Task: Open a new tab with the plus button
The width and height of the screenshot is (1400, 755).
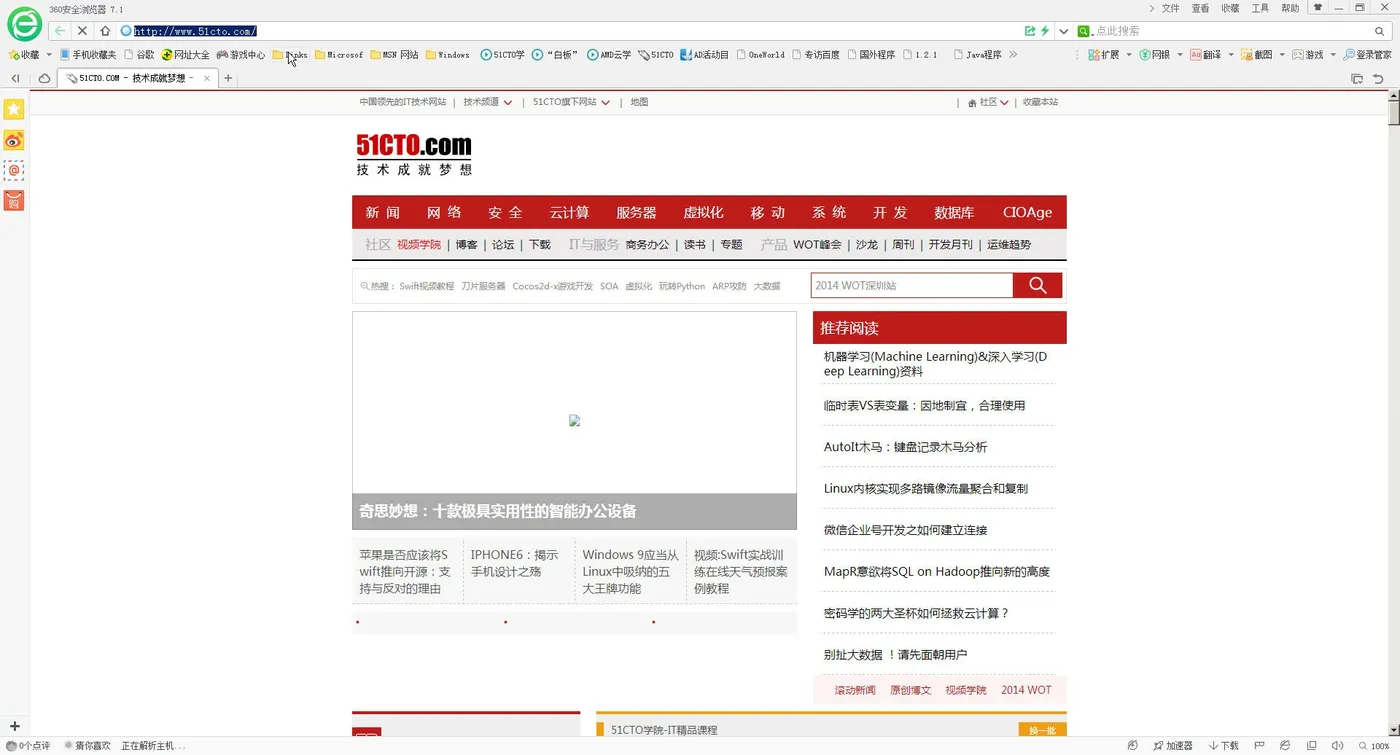Action: (228, 78)
